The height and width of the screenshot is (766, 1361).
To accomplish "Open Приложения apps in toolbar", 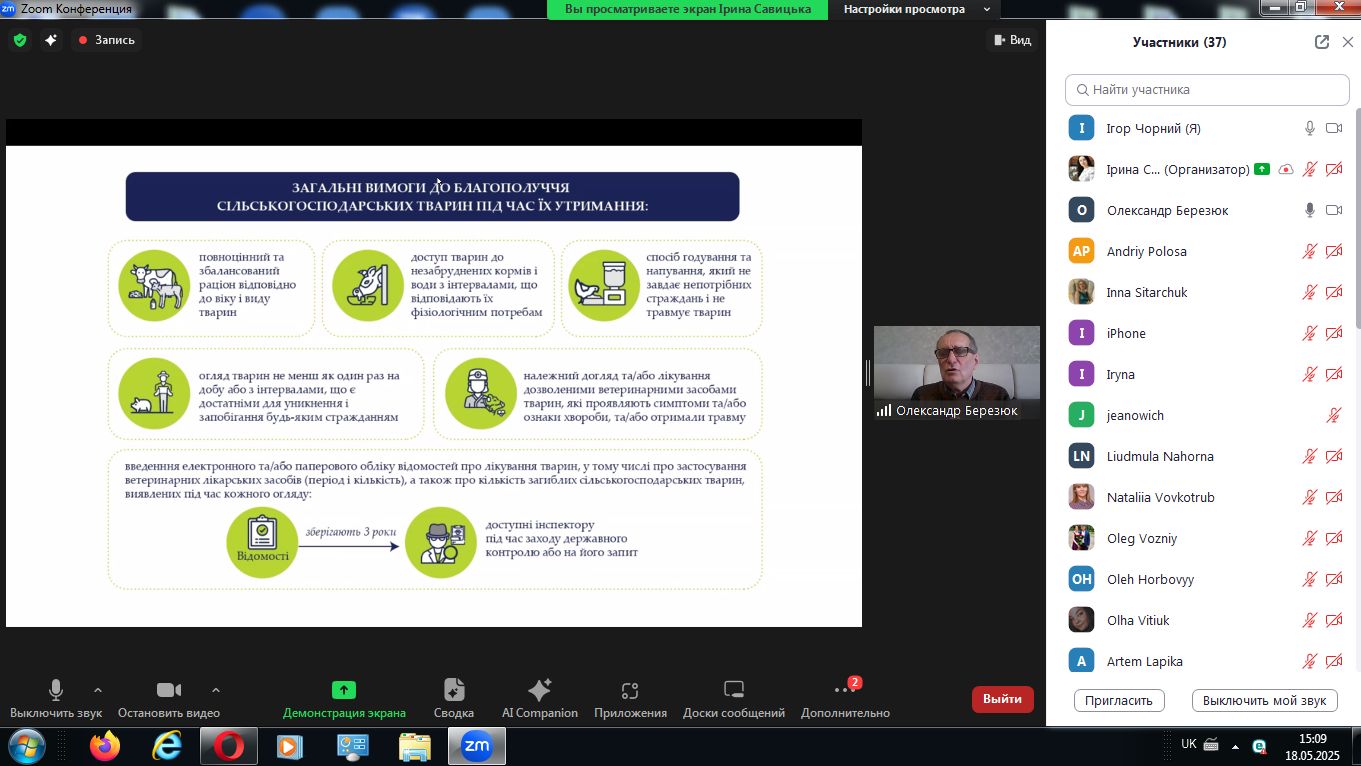I will (x=630, y=698).
